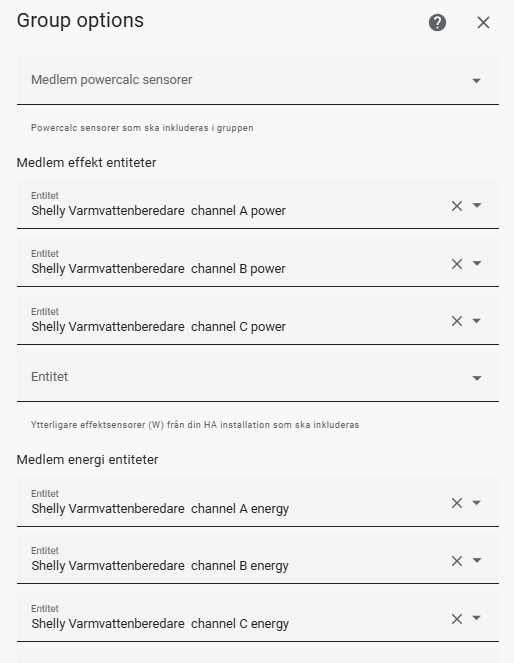Remove the channel C power entity
The height and width of the screenshot is (663, 514).
tap(457, 321)
